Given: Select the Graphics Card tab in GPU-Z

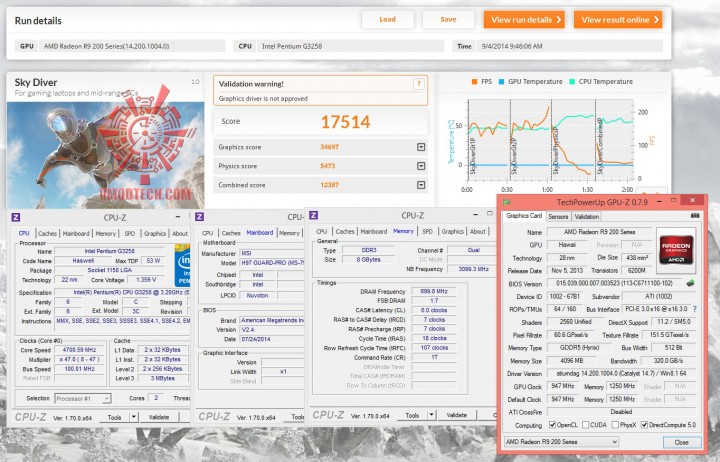Looking at the screenshot, I should click(524, 215).
